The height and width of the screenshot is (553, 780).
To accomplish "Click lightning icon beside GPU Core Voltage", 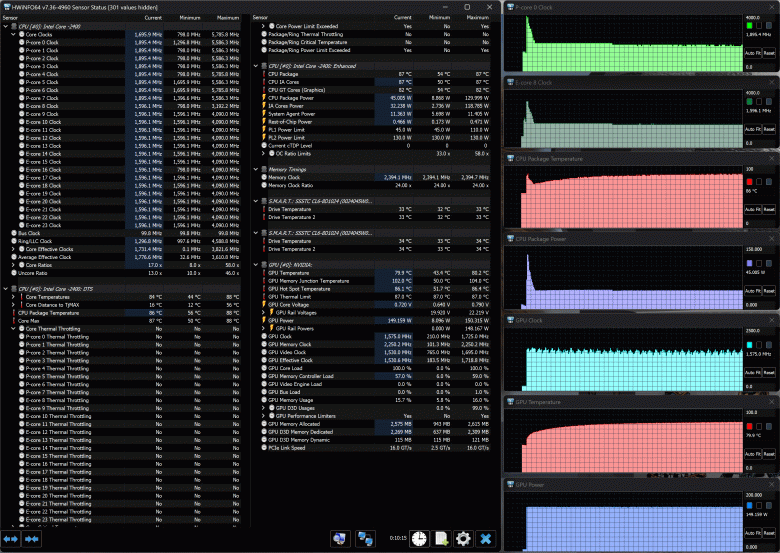I will click(264, 304).
